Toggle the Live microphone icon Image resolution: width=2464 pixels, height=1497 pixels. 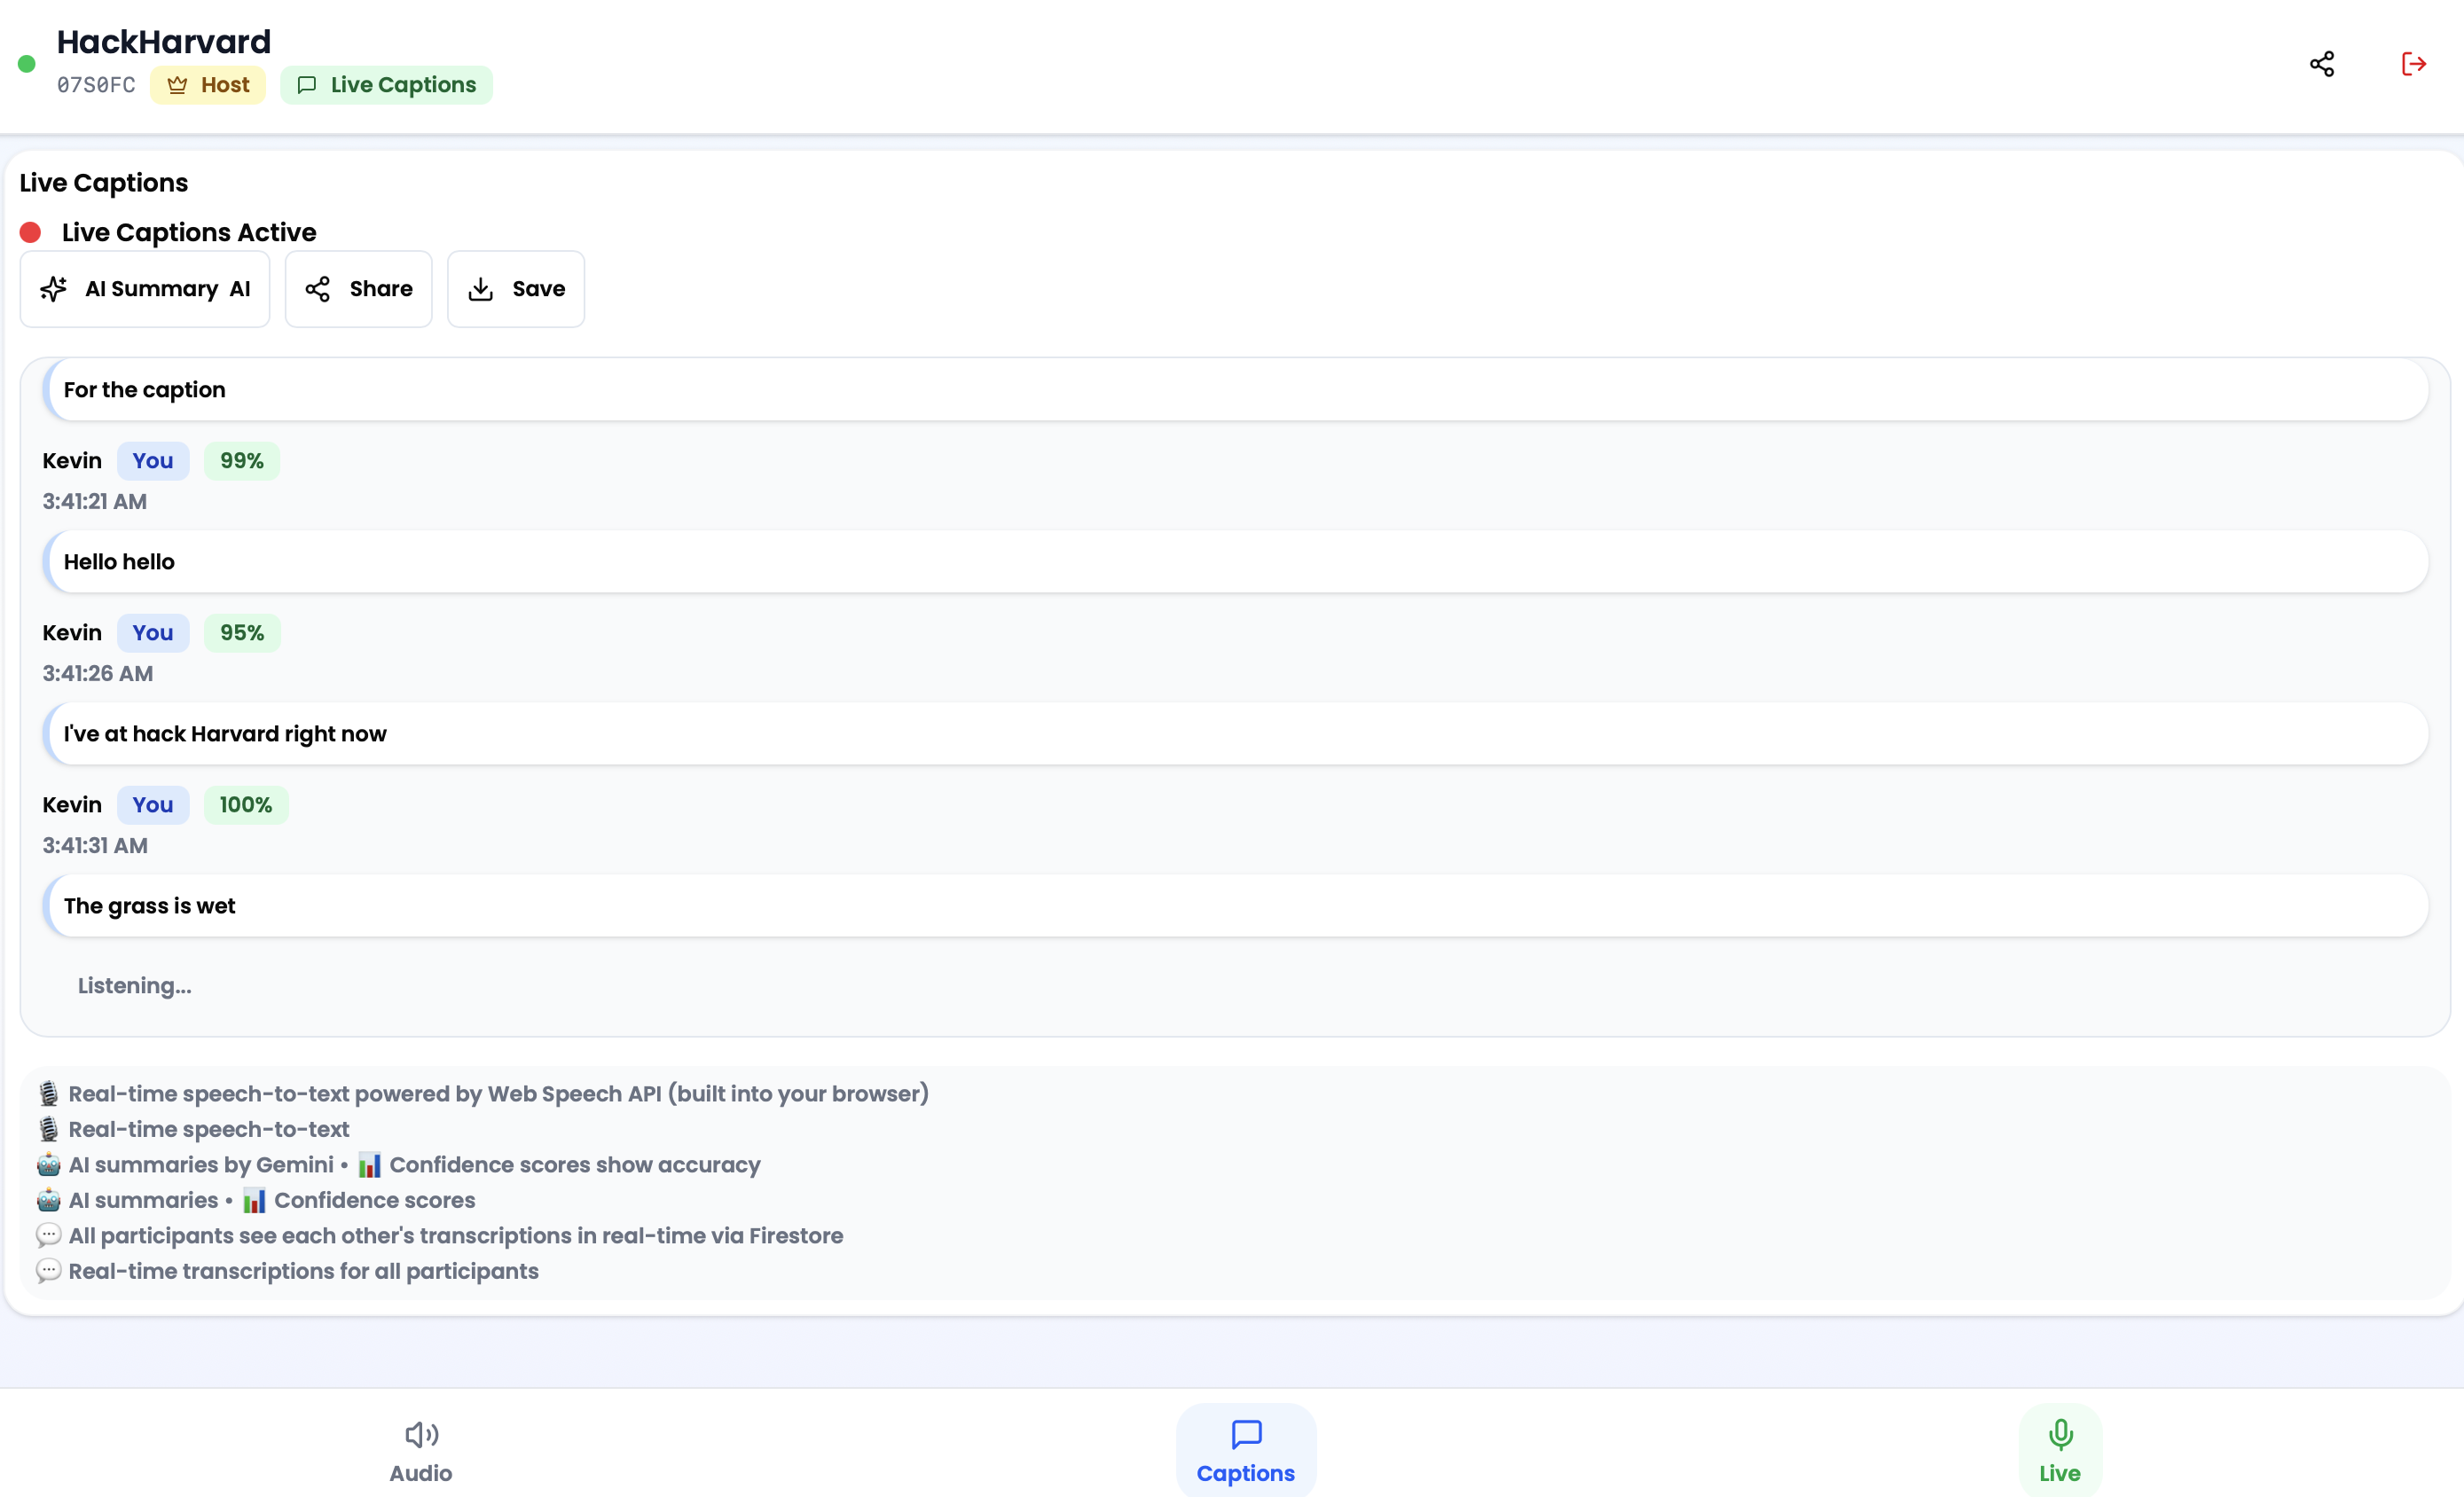pos(2060,1434)
